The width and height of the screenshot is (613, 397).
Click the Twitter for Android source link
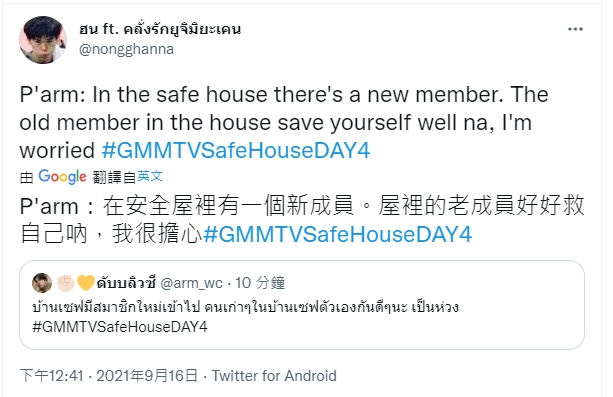pos(274,376)
